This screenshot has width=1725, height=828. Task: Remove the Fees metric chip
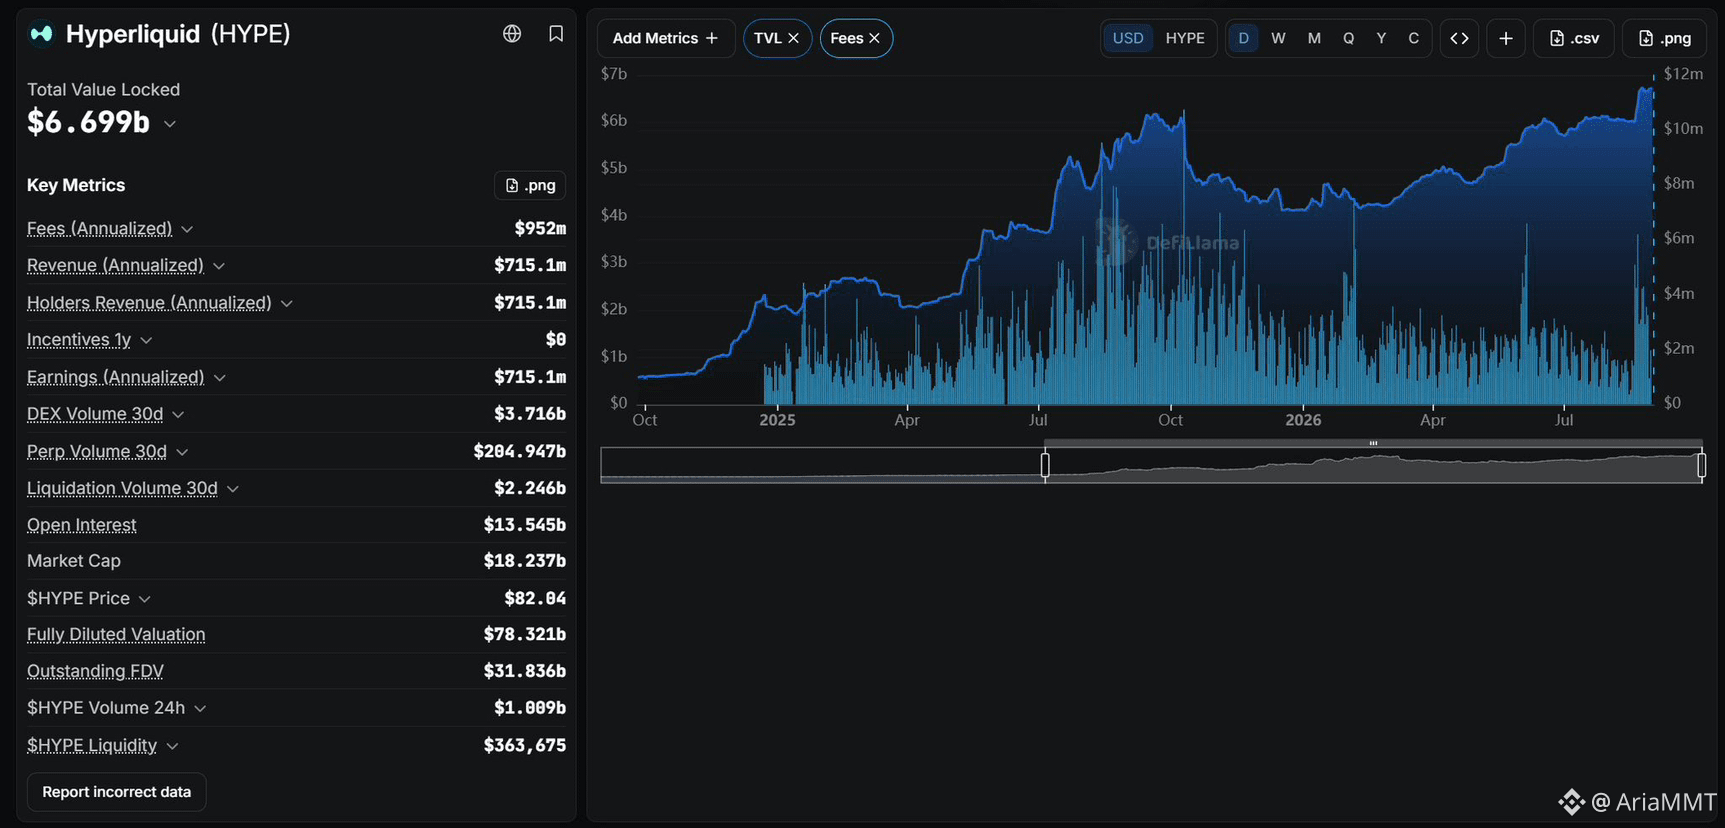point(874,38)
